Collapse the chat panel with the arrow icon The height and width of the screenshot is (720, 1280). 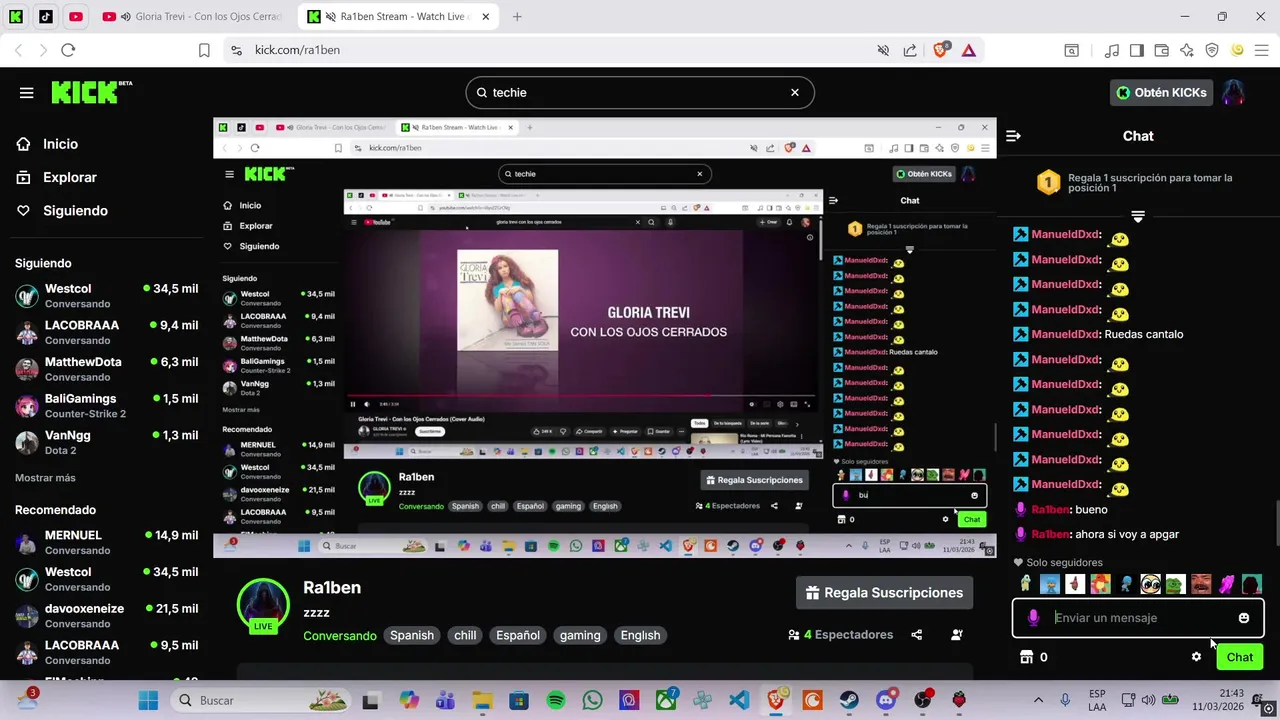tap(1013, 136)
